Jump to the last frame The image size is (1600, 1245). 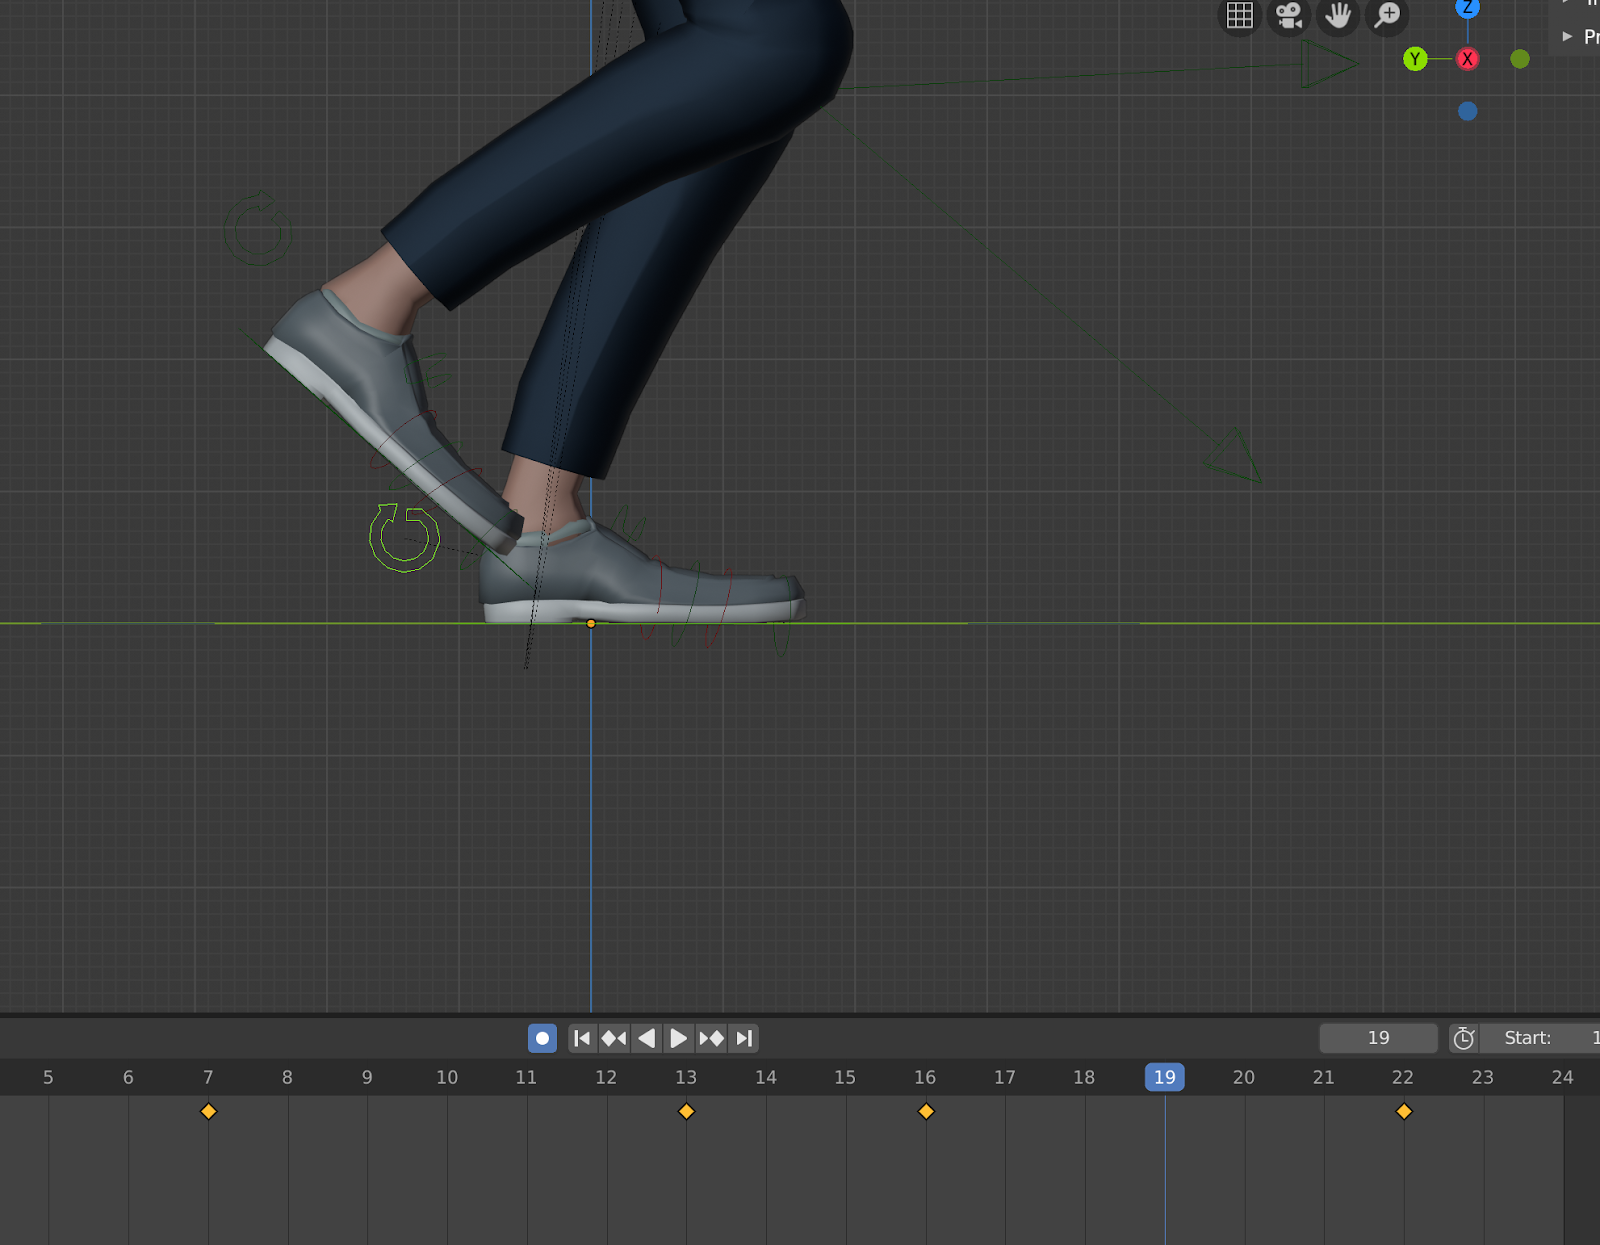(743, 1038)
